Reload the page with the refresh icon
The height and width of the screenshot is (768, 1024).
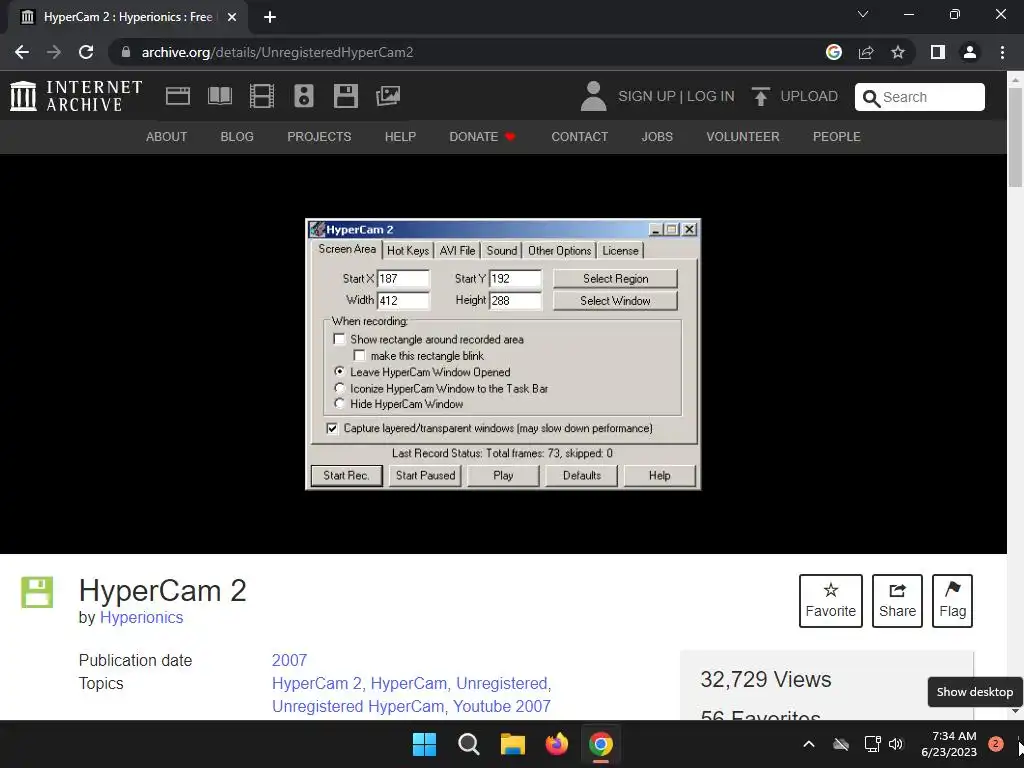point(86,52)
